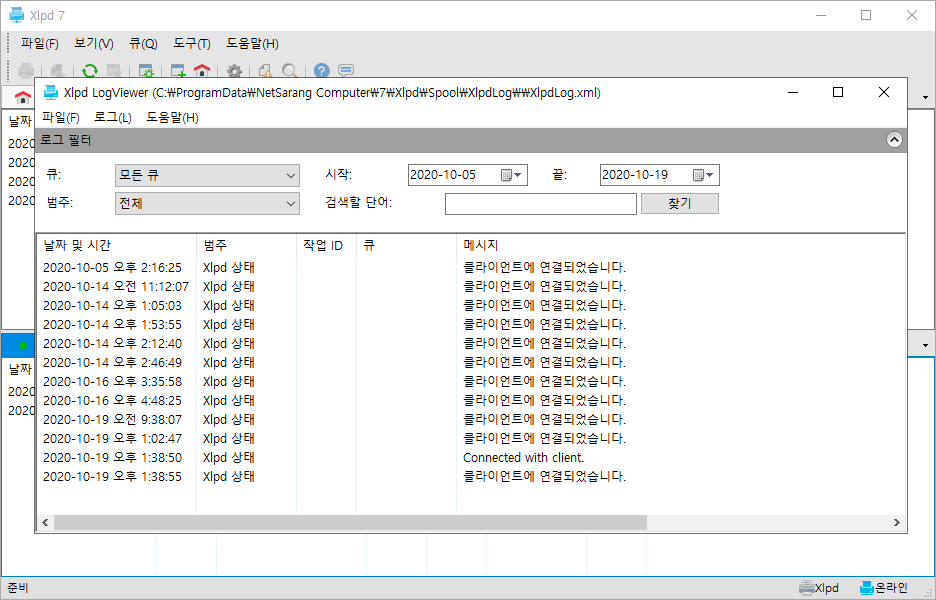Click the blue help question mark icon
Viewport: 936px width, 600px height.
[322, 71]
